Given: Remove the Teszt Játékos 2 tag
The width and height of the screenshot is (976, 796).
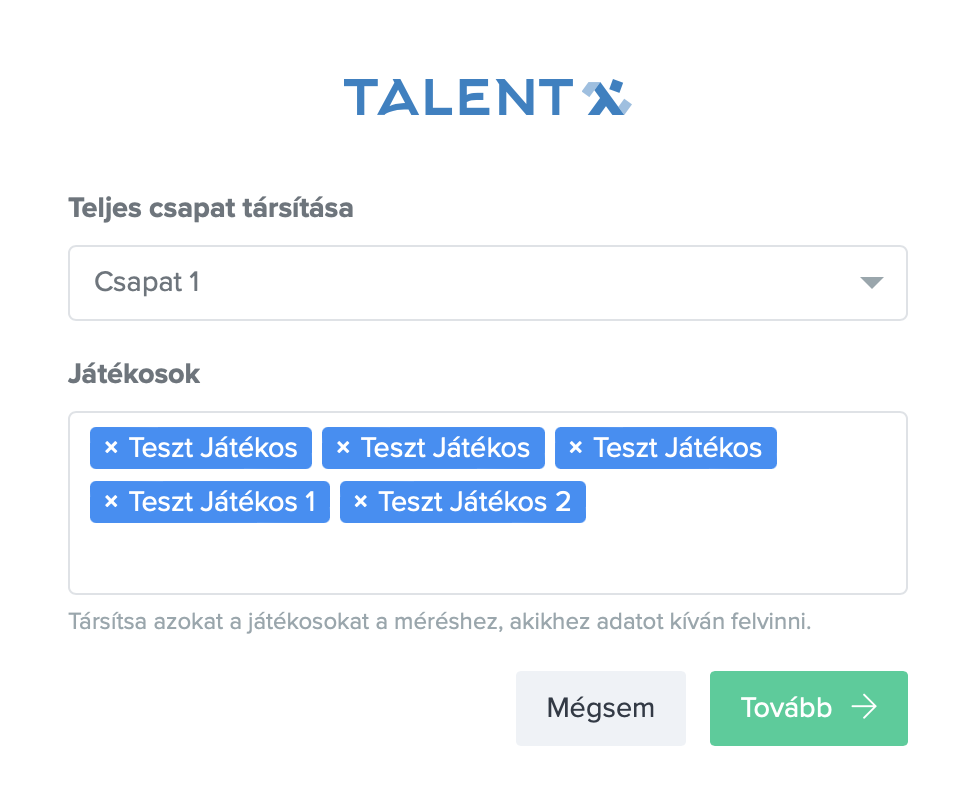Looking at the screenshot, I should [x=361, y=502].
